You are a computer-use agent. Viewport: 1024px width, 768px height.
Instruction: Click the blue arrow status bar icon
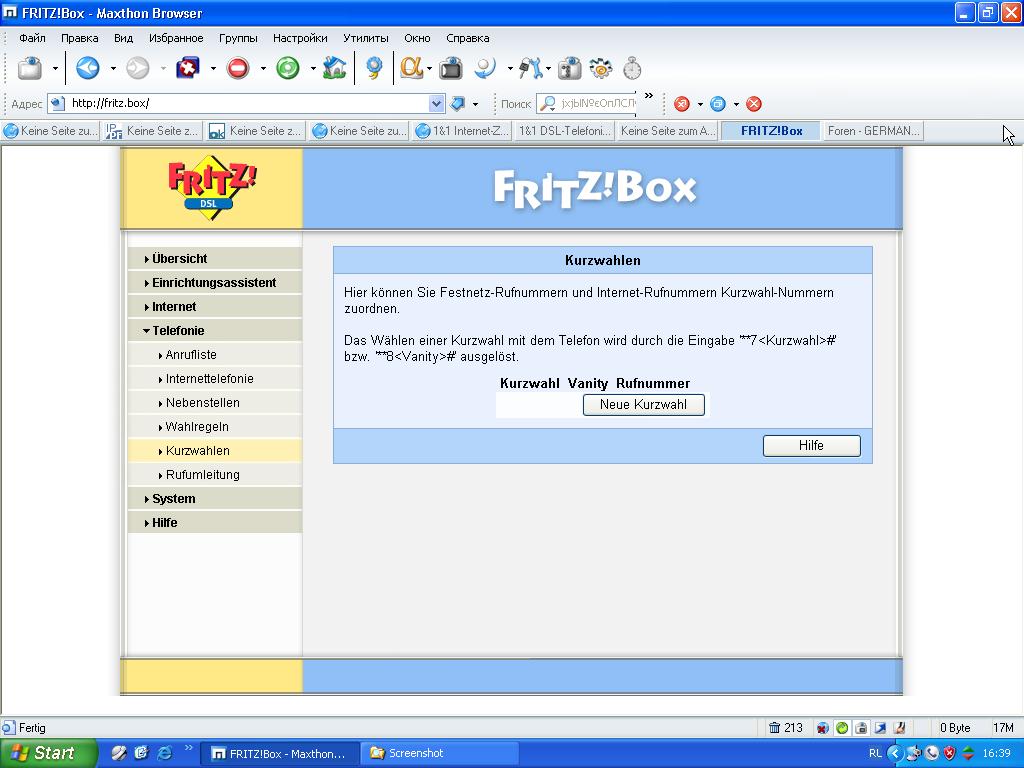click(x=880, y=728)
